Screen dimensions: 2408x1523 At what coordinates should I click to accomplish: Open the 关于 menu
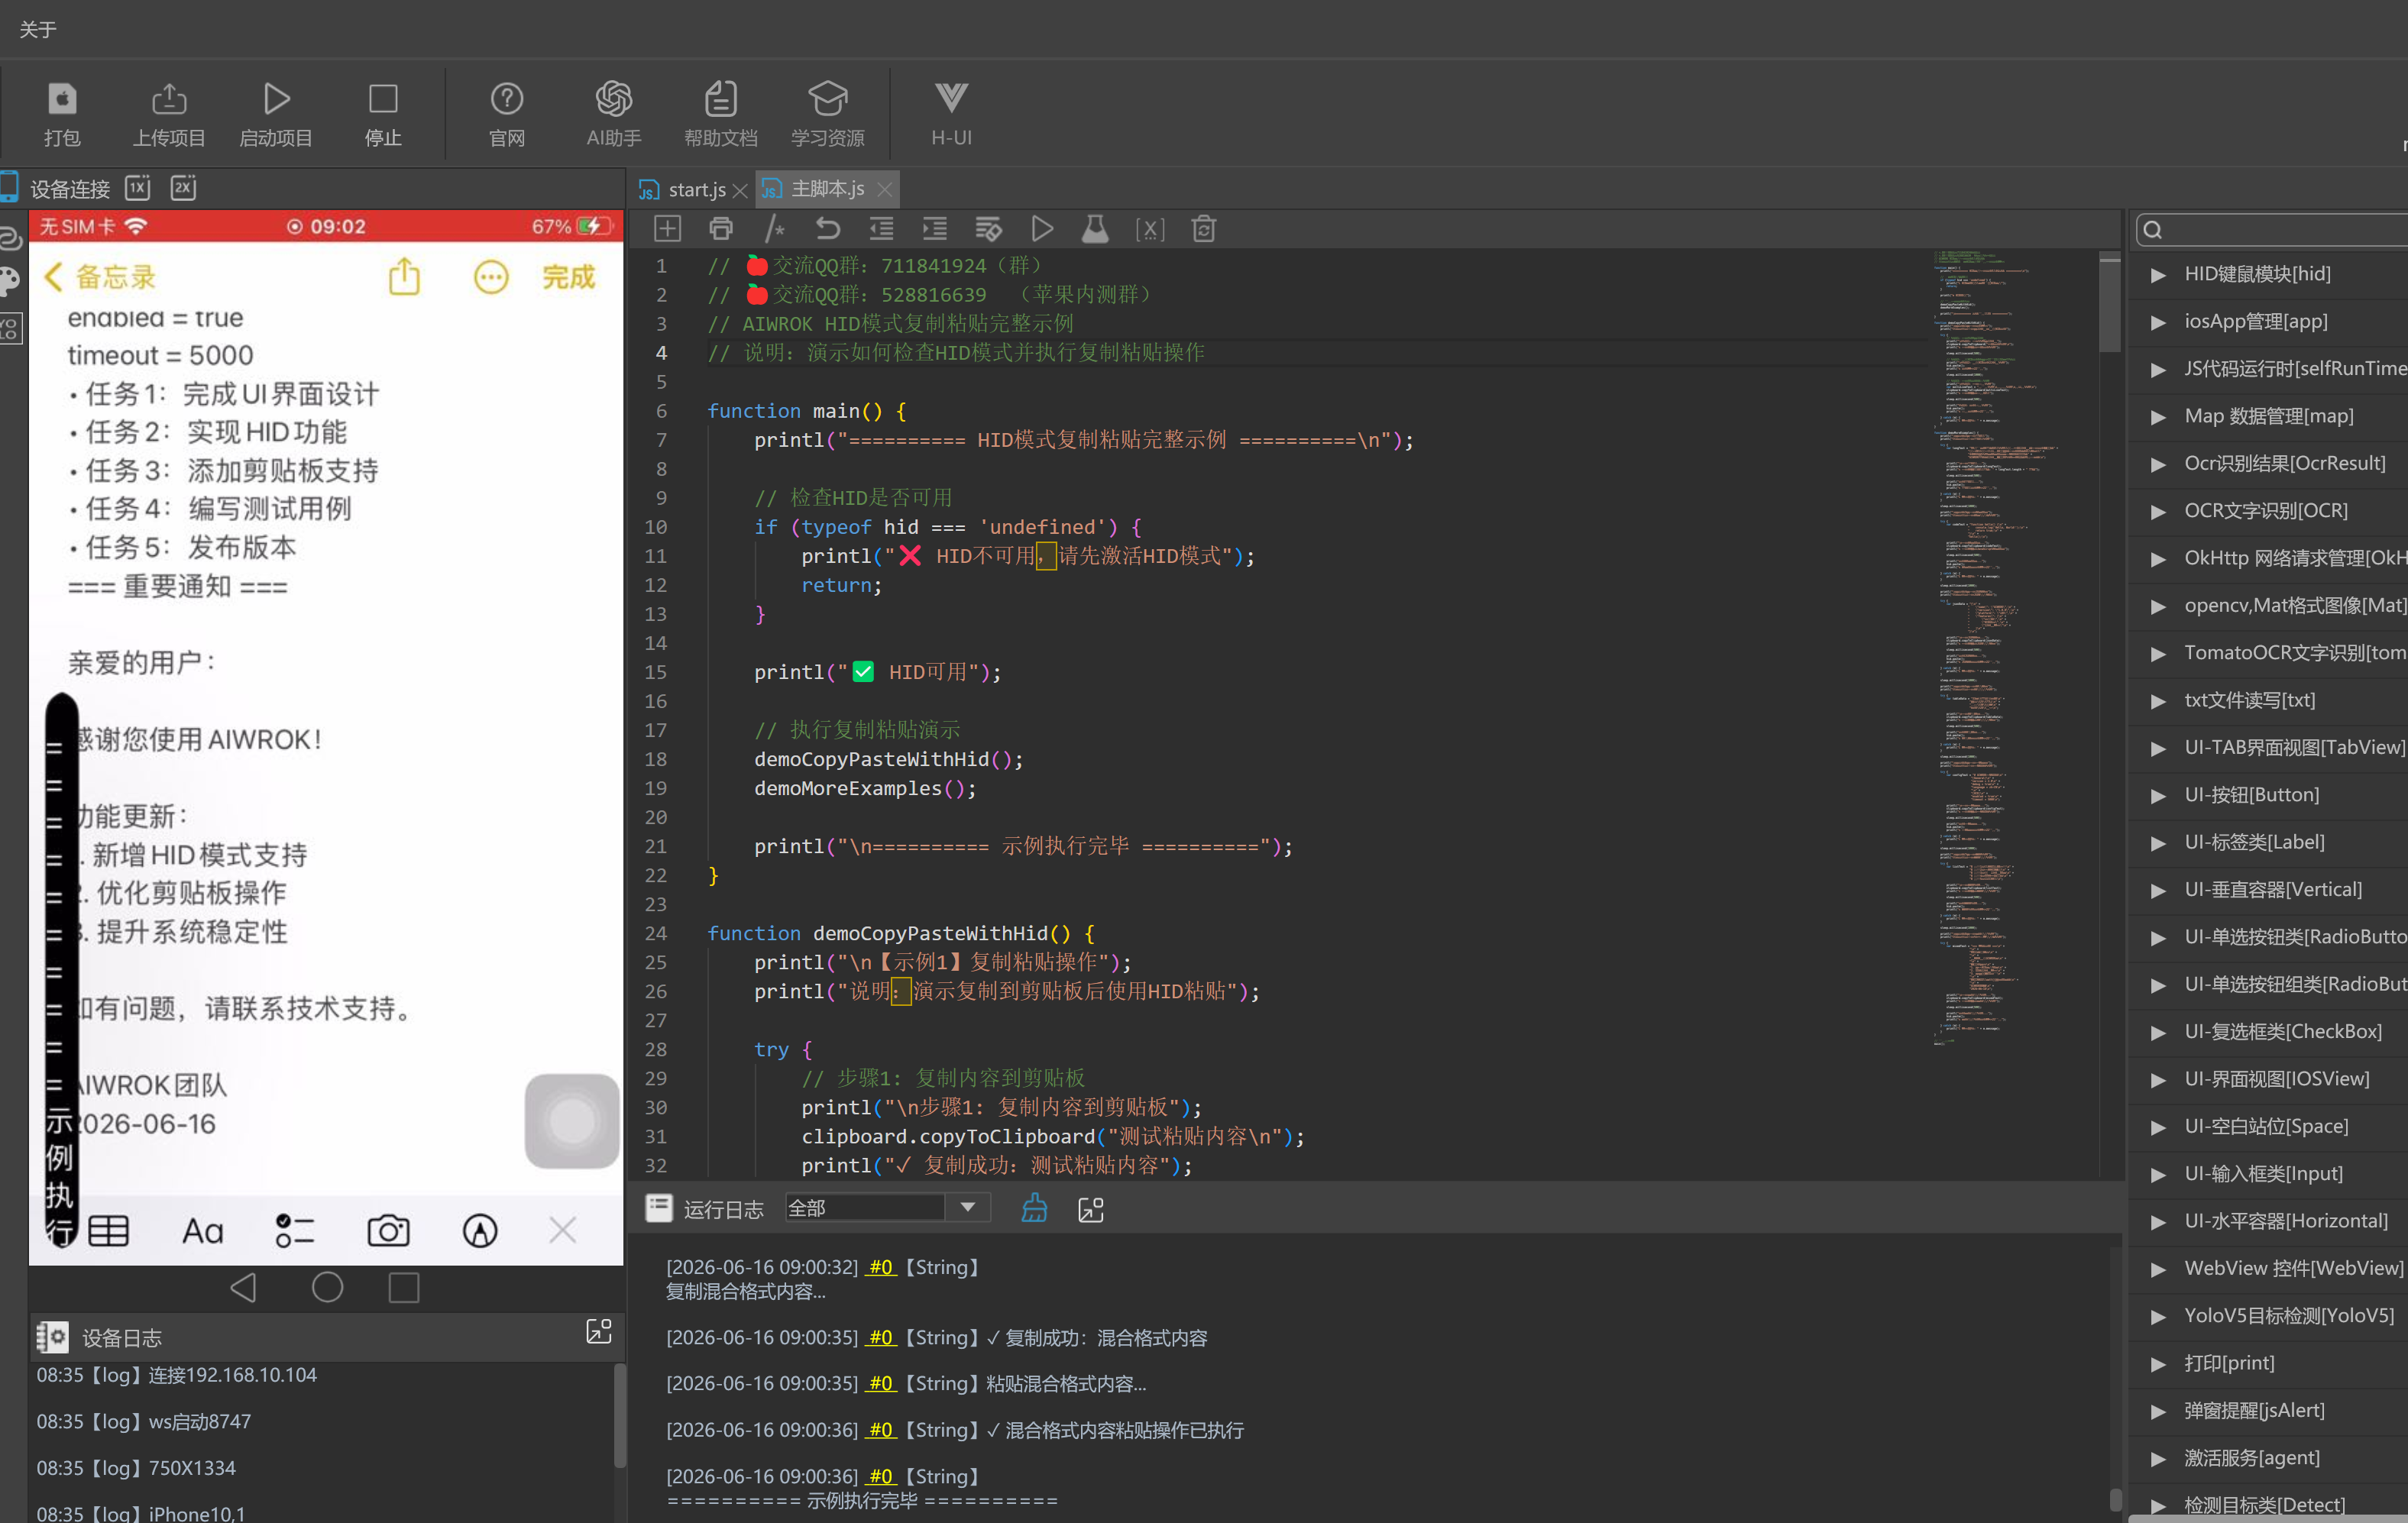(x=38, y=30)
